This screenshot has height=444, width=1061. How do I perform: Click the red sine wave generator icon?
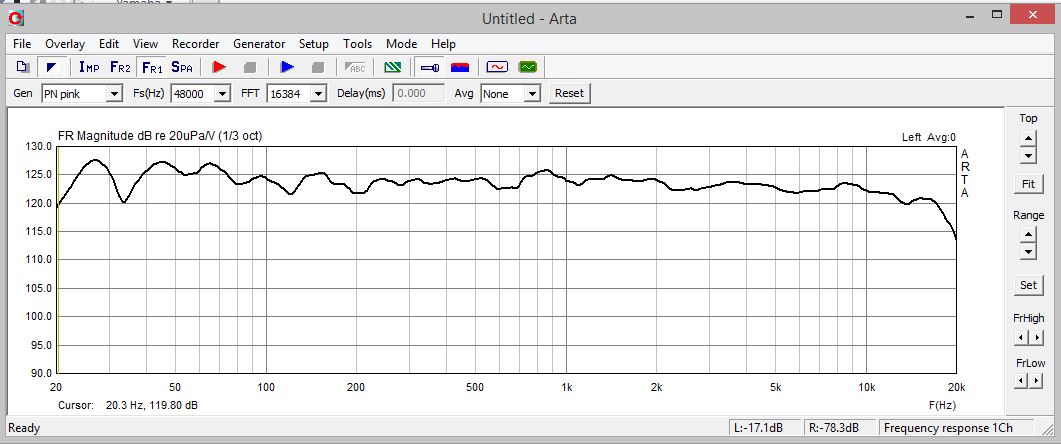[497, 67]
